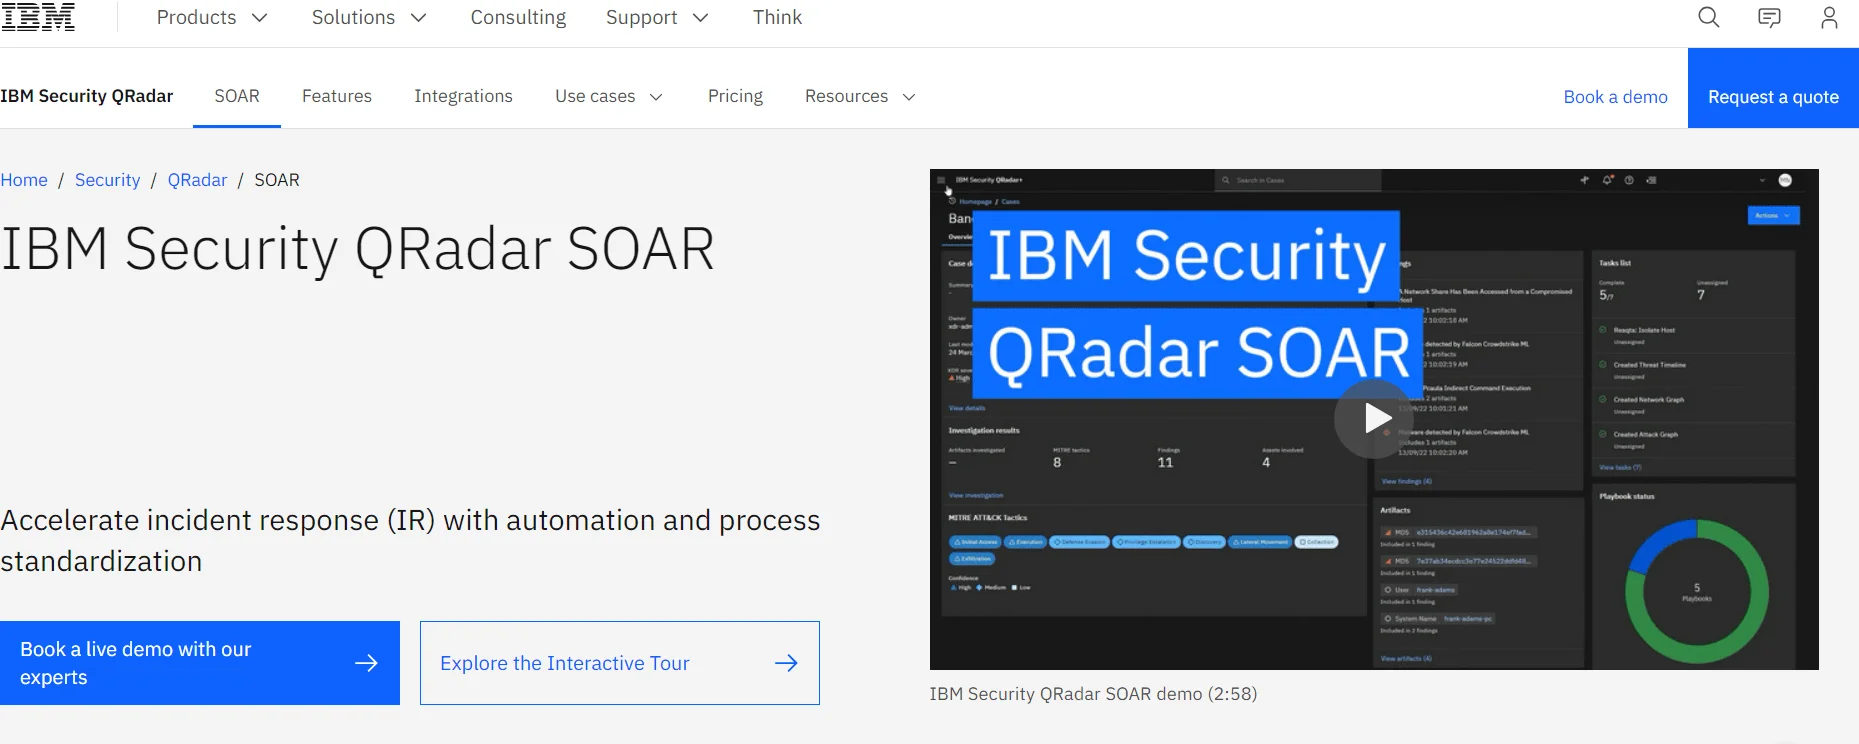Expand the Solutions menu
Viewport: 1859px width, 744px height.
click(369, 17)
